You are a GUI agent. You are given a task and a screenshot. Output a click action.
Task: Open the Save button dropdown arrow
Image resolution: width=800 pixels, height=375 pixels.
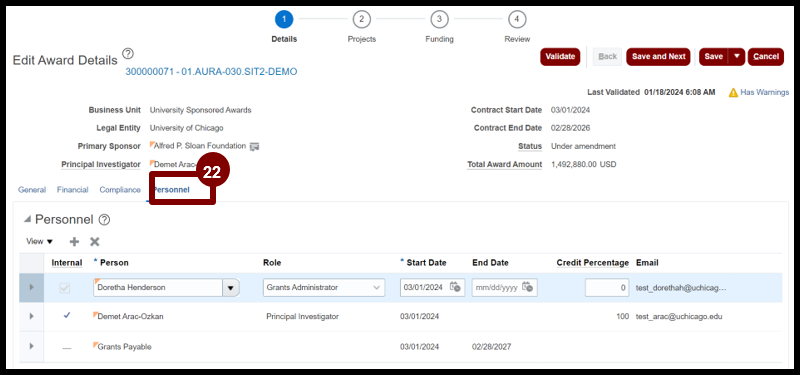(736, 56)
